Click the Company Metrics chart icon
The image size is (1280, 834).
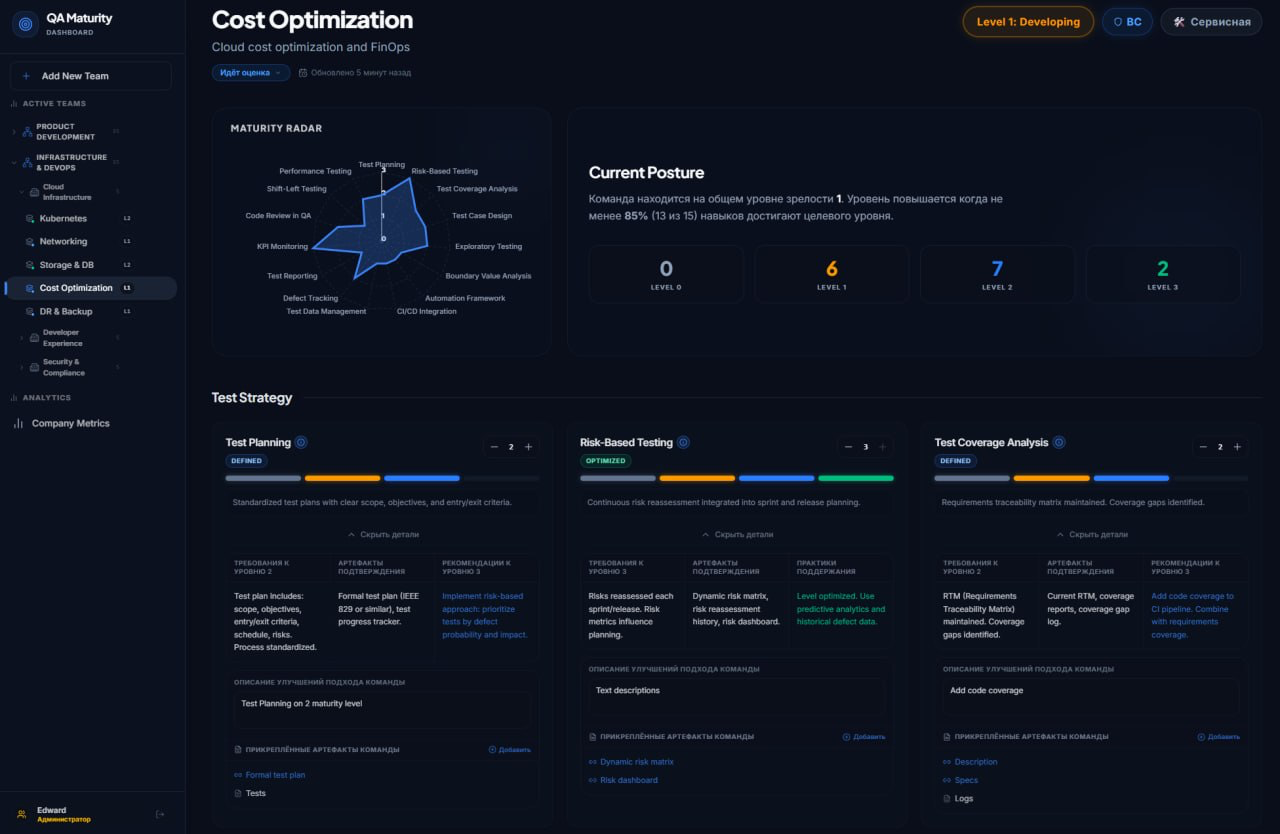tap(18, 423)
